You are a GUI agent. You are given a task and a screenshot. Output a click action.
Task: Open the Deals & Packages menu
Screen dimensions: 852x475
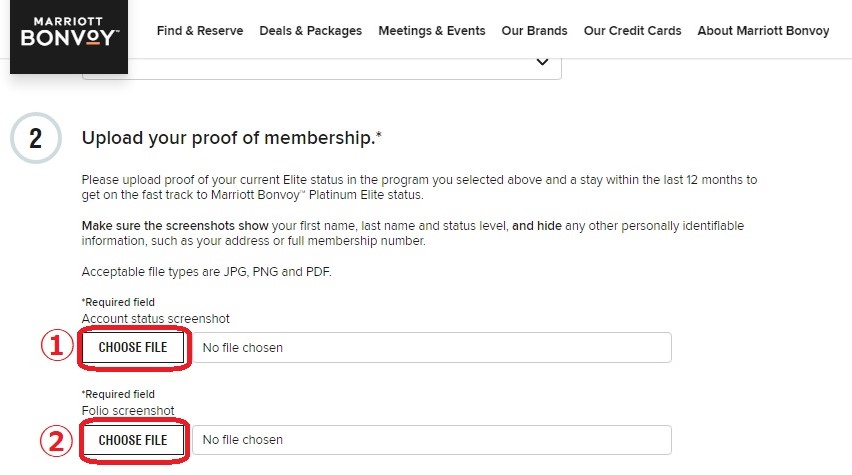click(310, 31)
